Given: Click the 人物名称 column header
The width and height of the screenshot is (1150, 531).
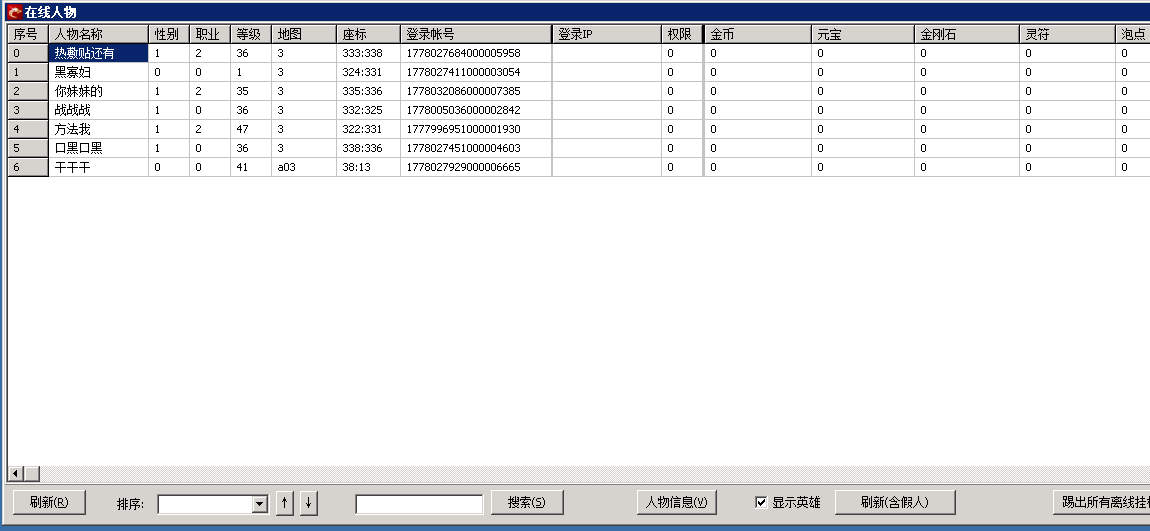Looking at the screenshot, I should [98, 34].
